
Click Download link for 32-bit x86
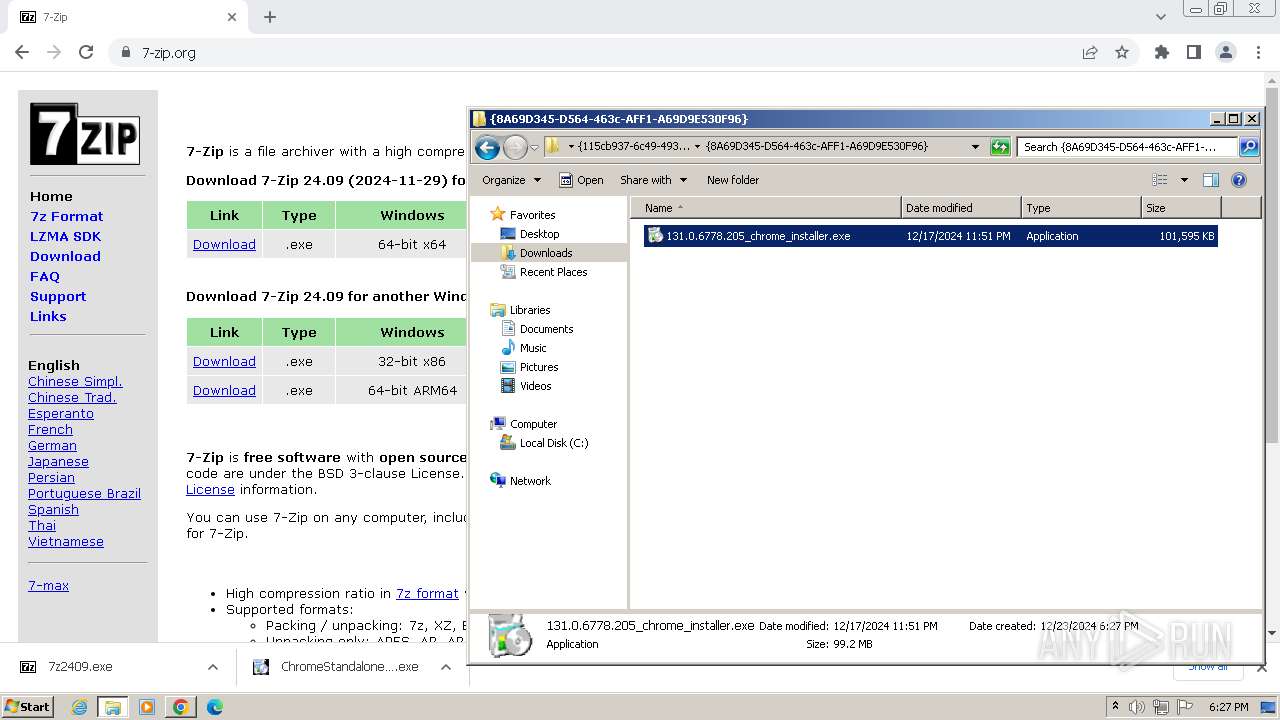pos(224,361)
